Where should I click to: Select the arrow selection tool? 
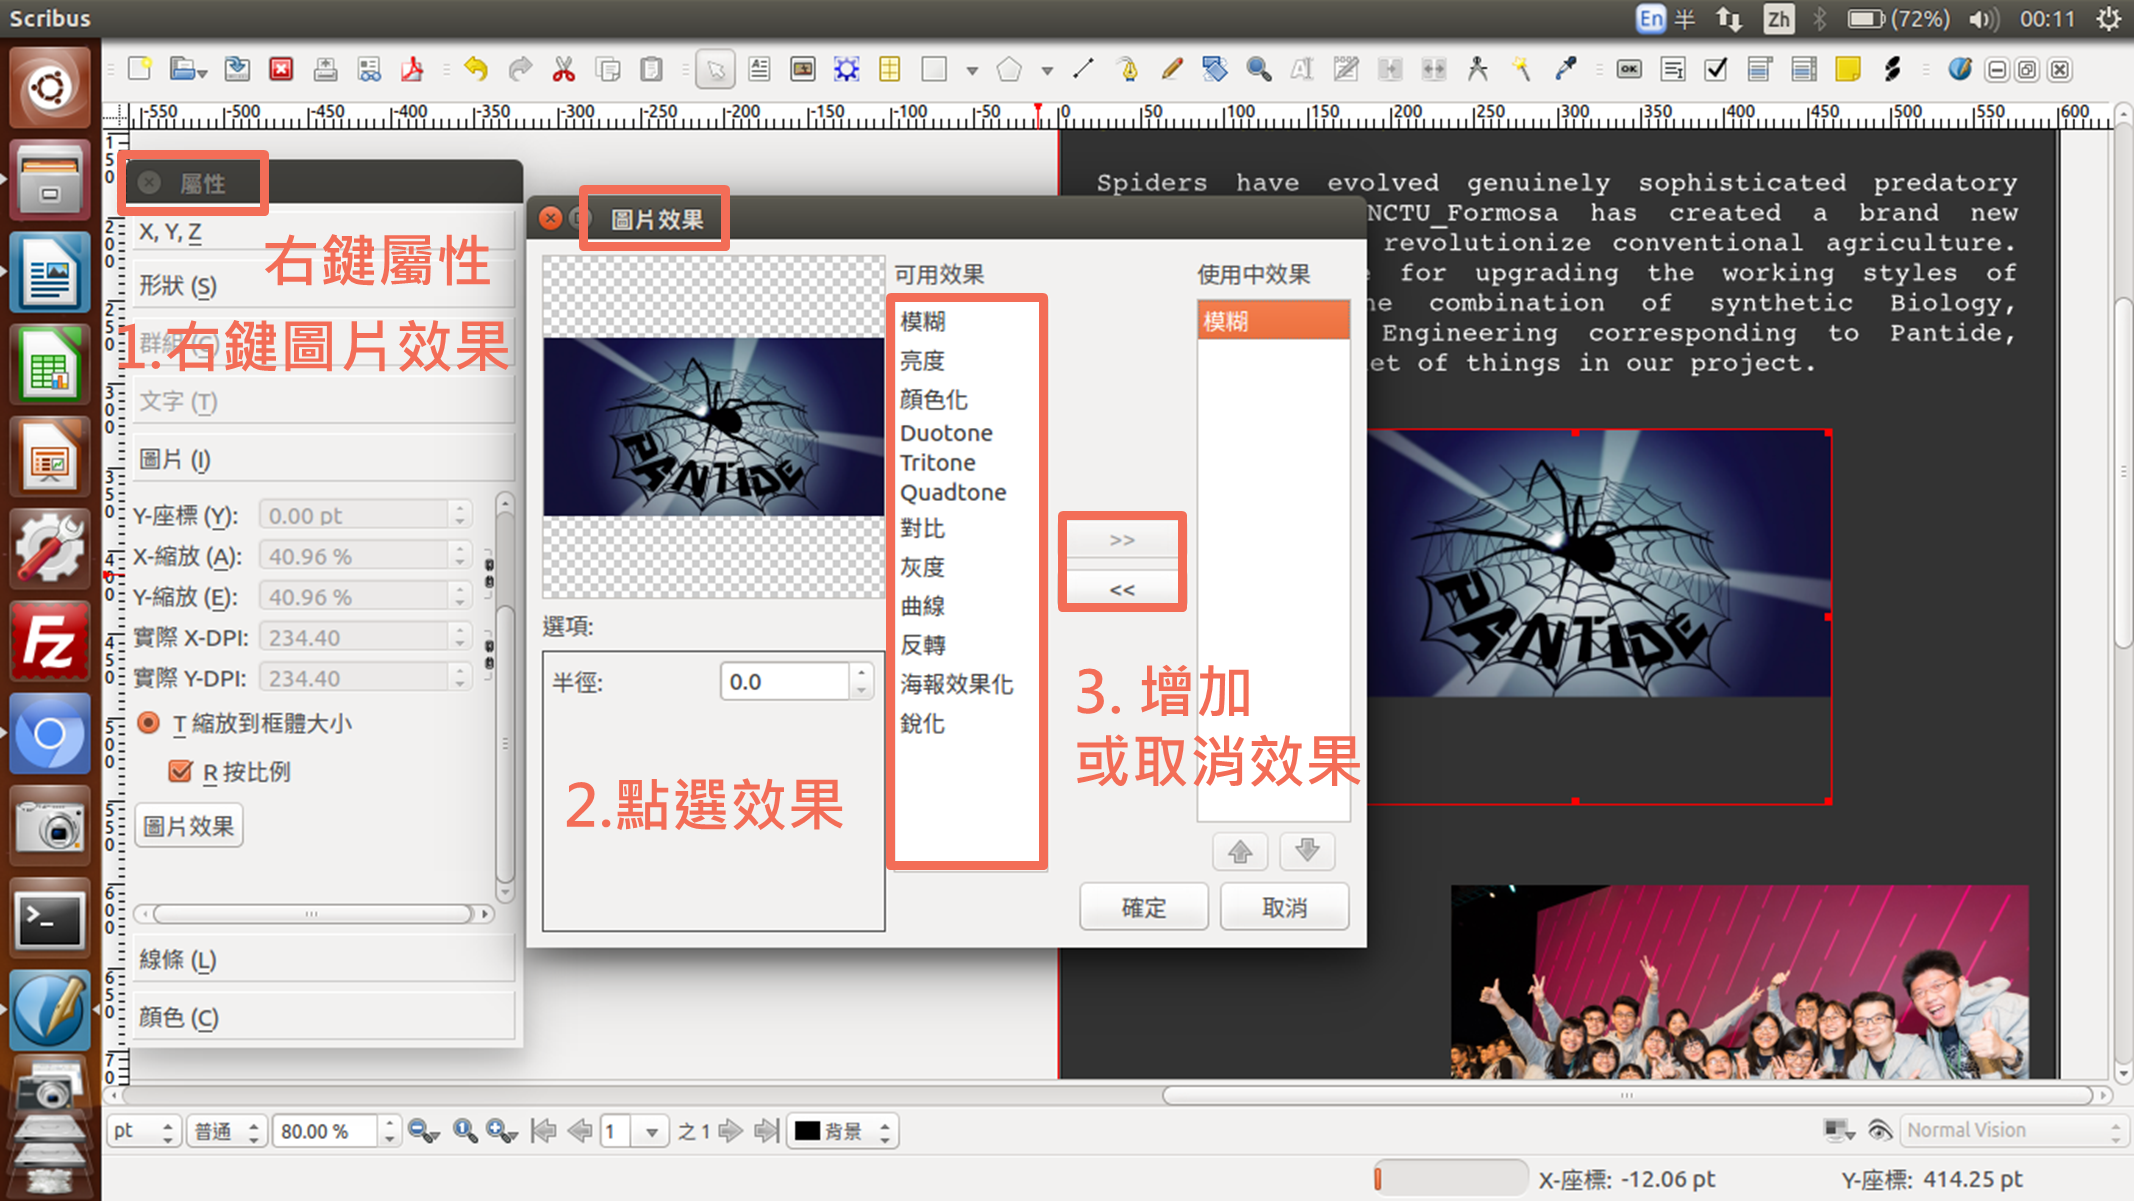716,69
